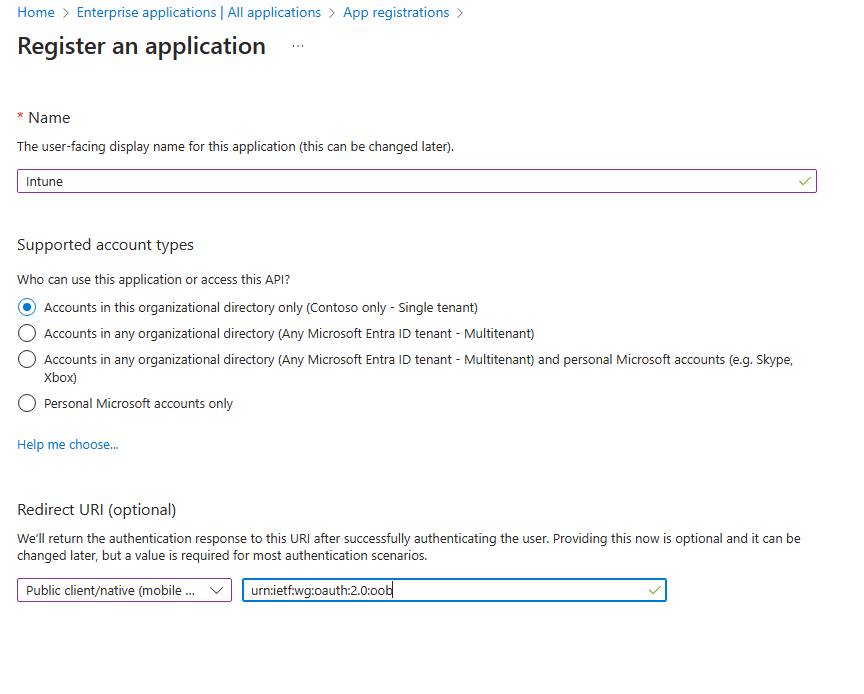
Task: Select Multitenant and personal Microsoft accounts option
Action: 27,359
